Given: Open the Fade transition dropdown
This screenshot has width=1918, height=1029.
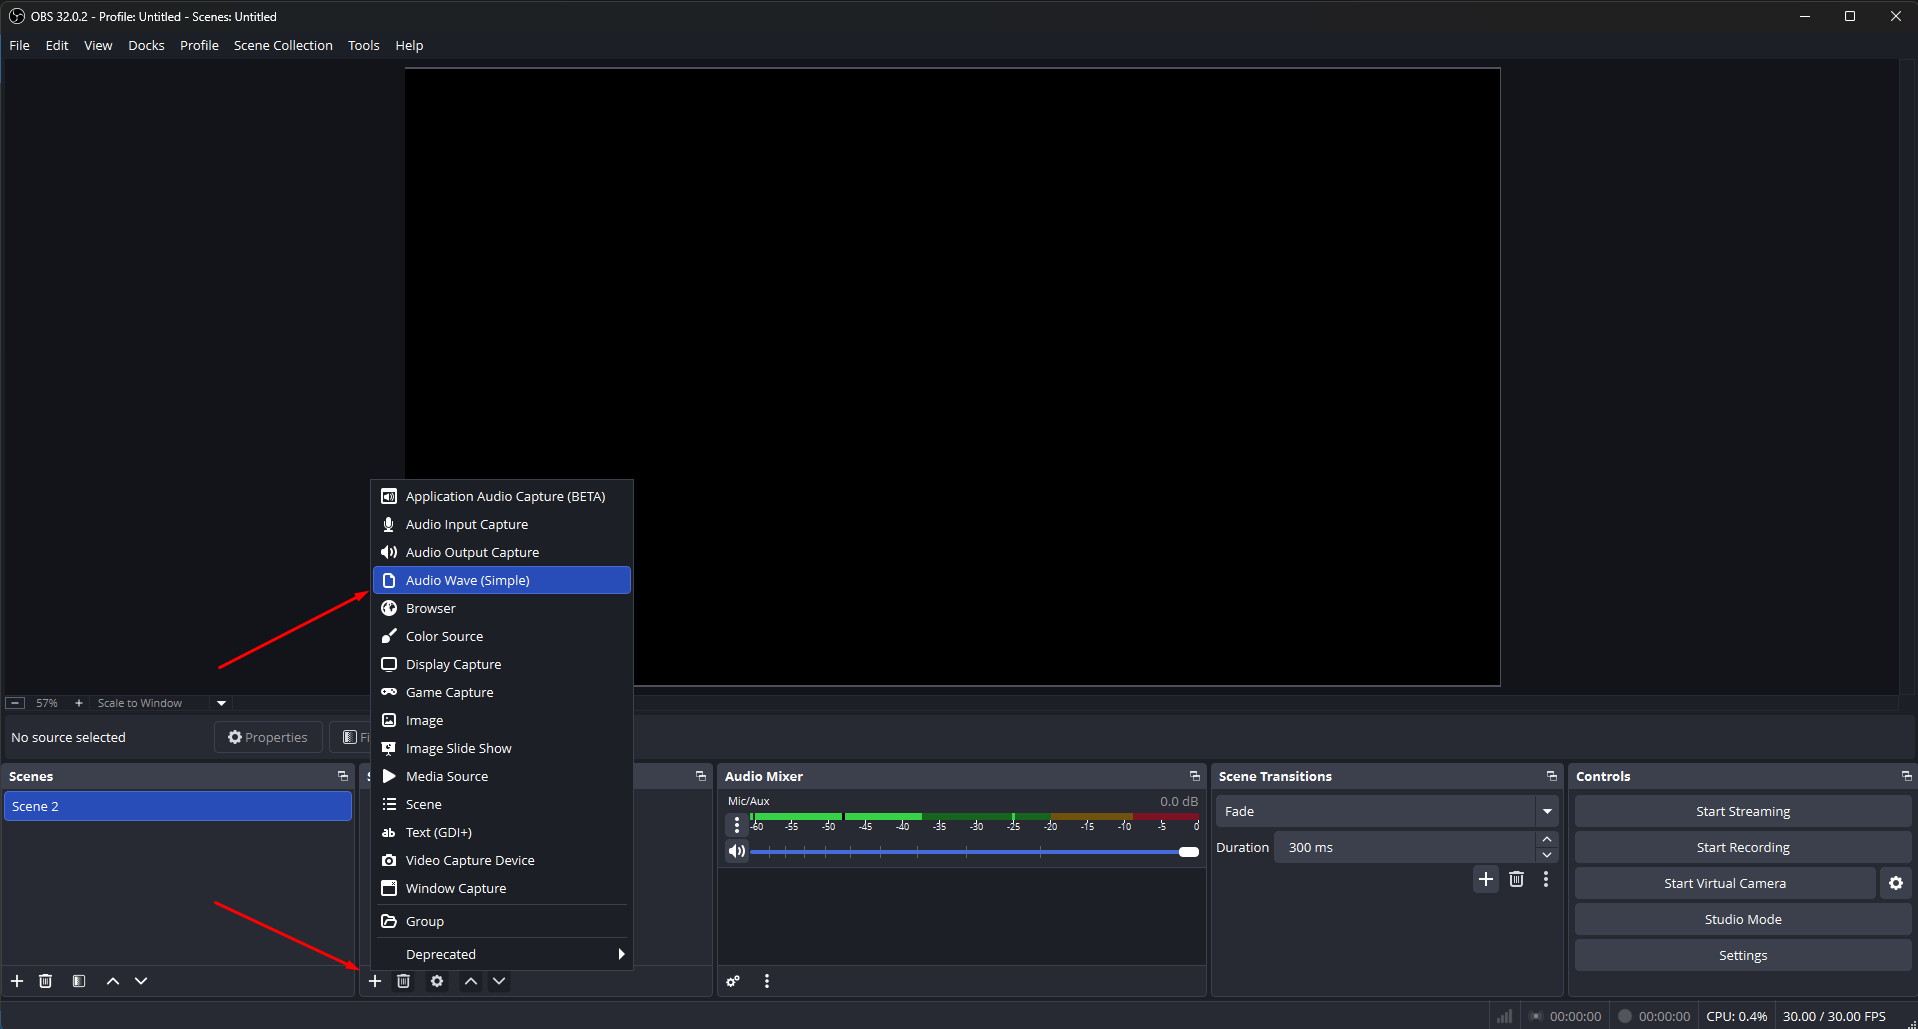Looking at the screenshot, I should (1546, 811).
